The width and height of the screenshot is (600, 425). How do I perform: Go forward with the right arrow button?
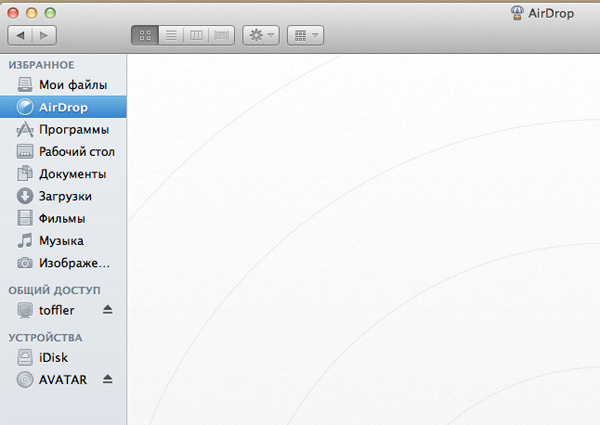point(44,35)
